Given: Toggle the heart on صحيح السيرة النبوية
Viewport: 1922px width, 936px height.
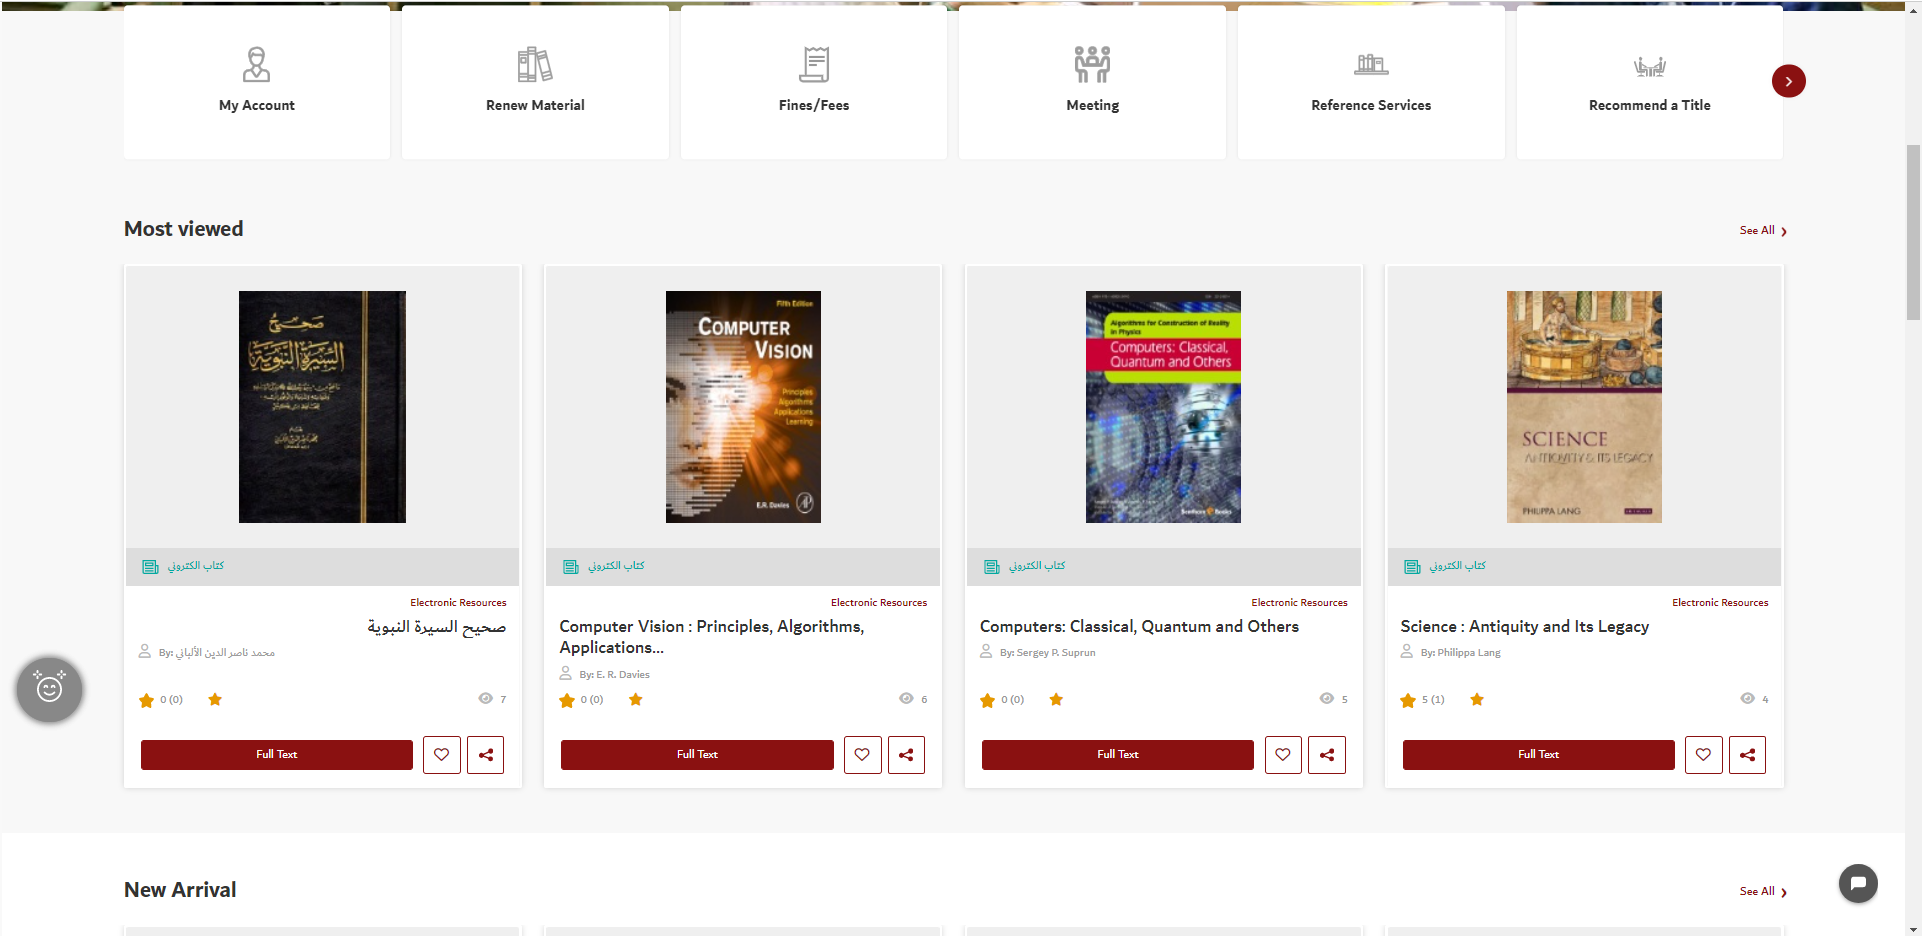Looking at the screenshot, I should coord(441,755).
